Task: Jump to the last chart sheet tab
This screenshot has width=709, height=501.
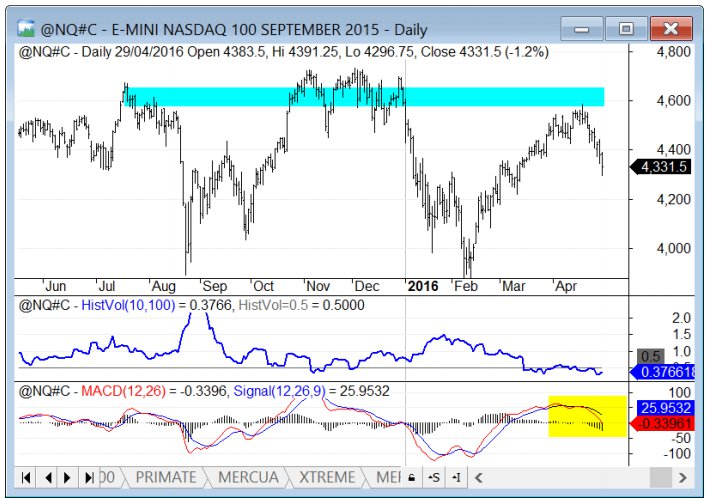Action: click(89, 477)
